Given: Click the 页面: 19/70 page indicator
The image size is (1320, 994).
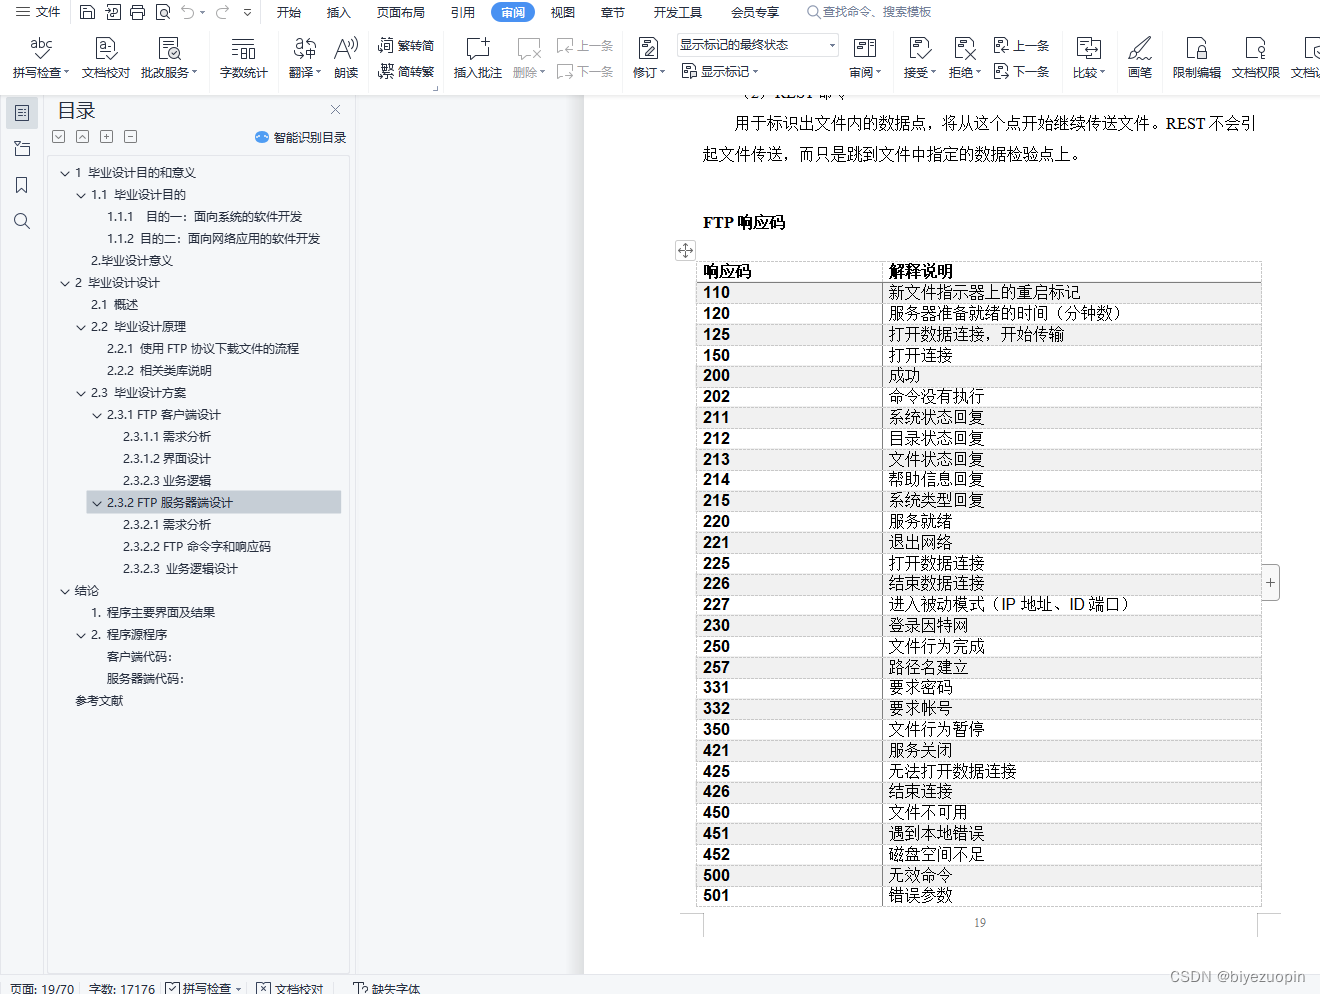Looking at the screenshot, I should 42,988.
